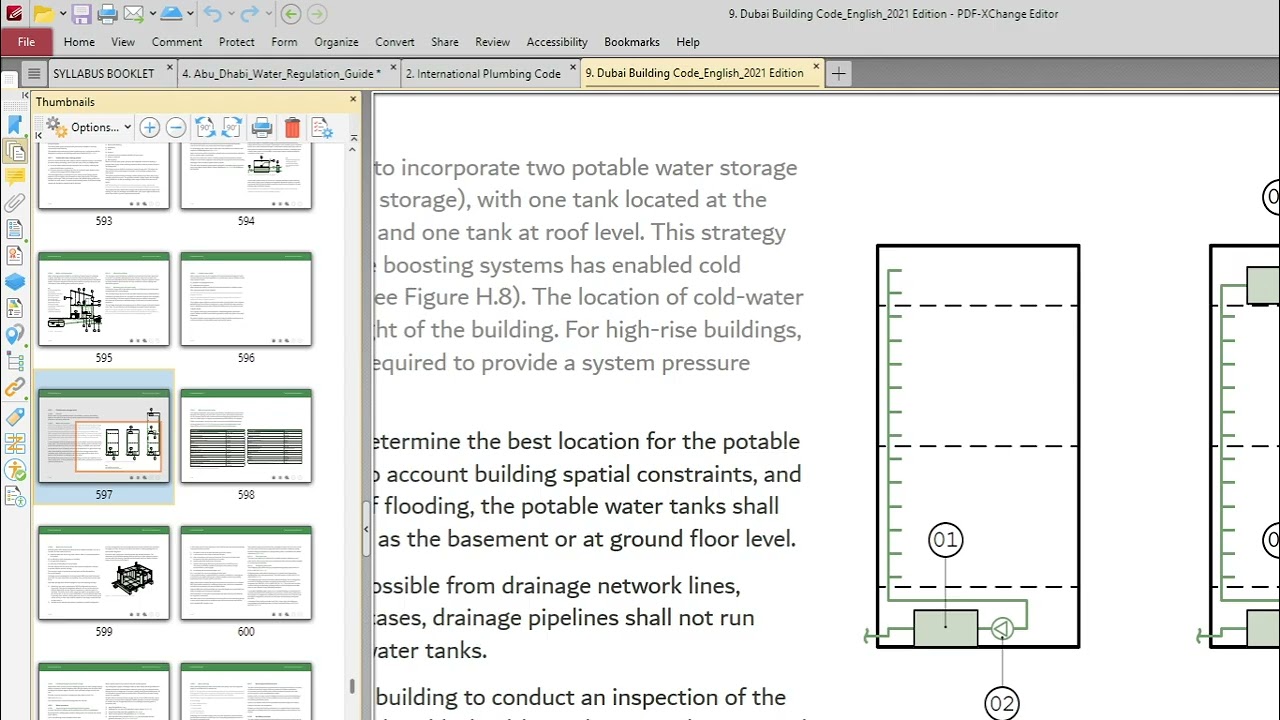Viewport: 1280px width, 720px height.
Task: Click the email envelope icon
Action: (133, 14)
